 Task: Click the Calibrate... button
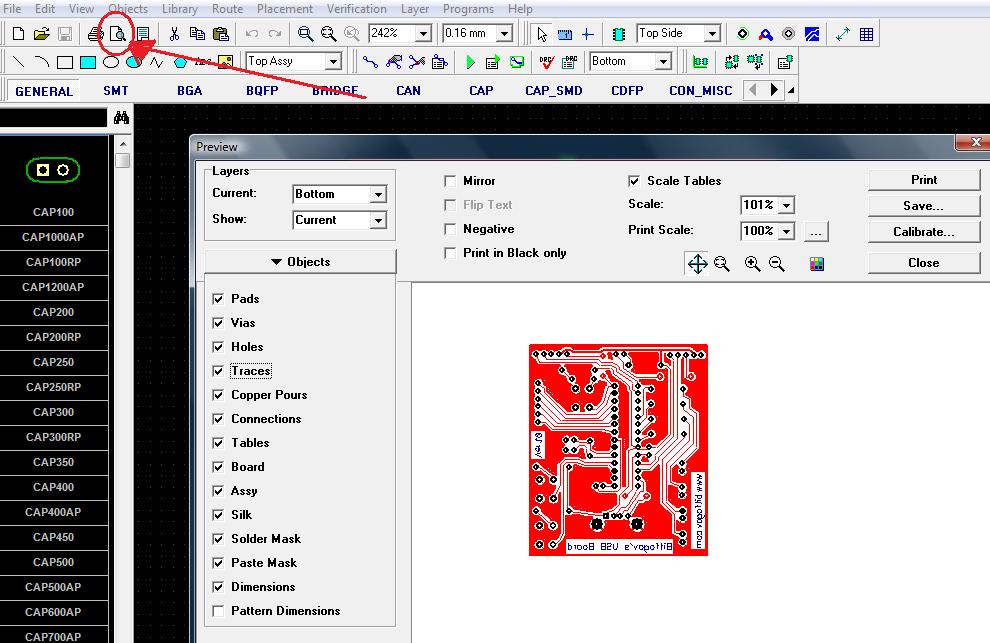(x=924, y=232)
